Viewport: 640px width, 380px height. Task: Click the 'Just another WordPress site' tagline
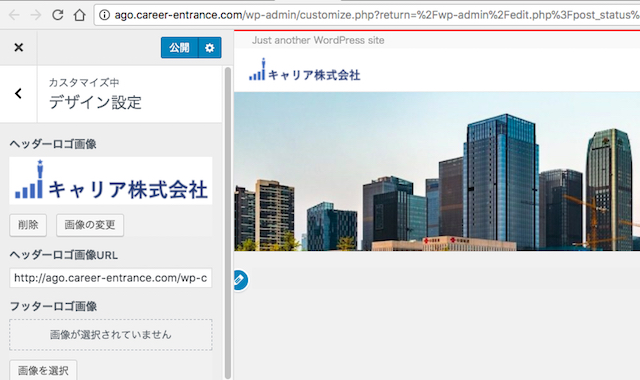click(x=318, y=40)
